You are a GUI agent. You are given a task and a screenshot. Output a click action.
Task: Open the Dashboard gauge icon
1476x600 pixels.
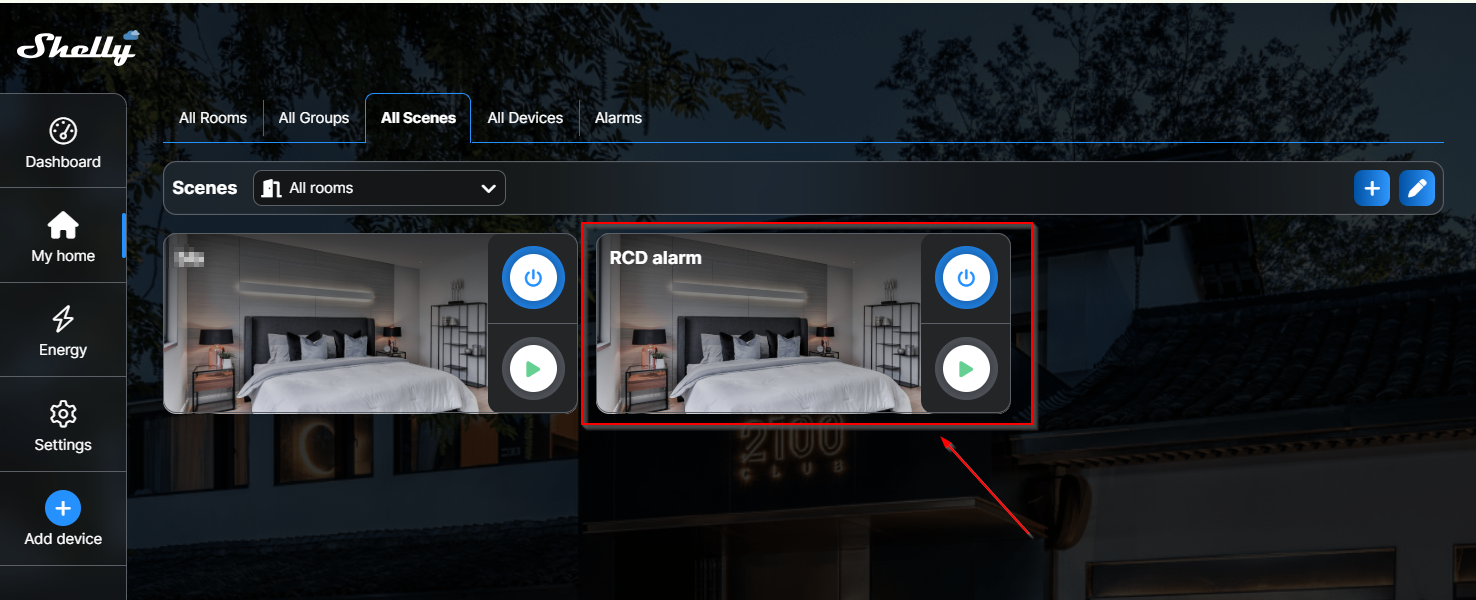(x=63, y=131)
